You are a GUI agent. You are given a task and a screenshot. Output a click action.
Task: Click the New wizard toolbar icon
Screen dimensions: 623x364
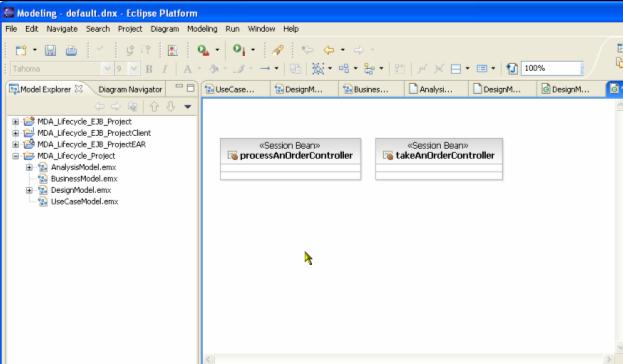point(21,50)
